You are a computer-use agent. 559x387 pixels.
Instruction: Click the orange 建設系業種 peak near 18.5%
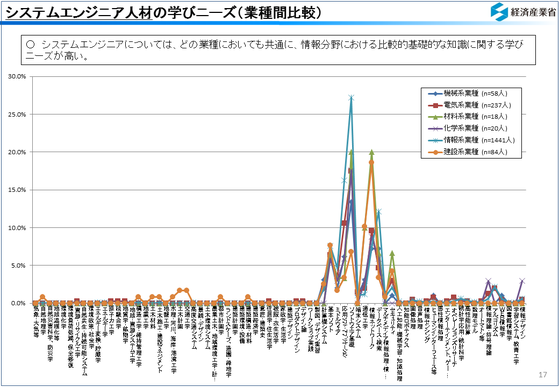click(371, 162)
